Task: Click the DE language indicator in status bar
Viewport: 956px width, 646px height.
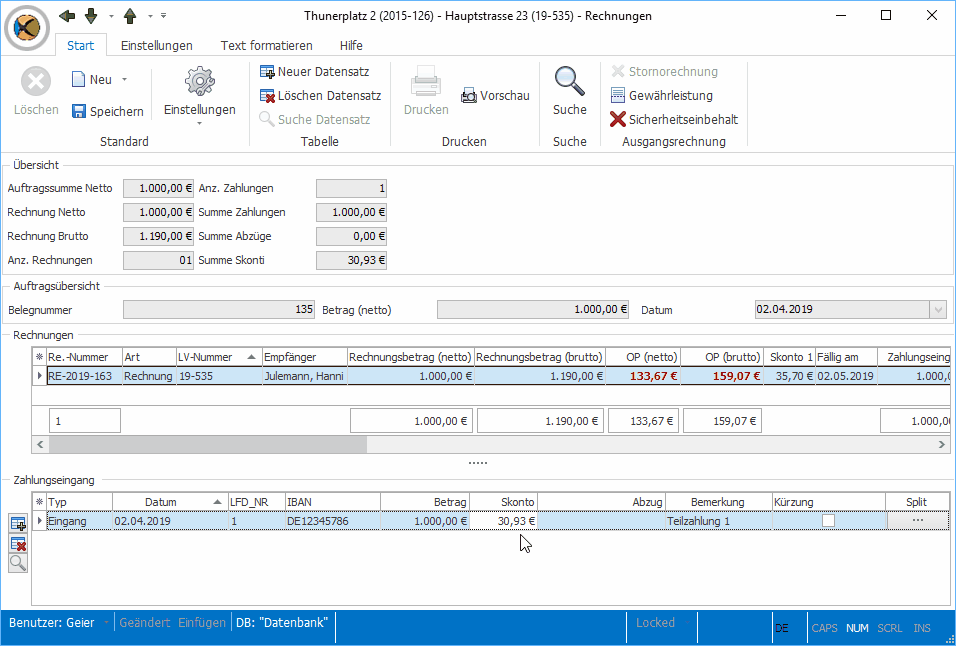Action: [782, 628]
